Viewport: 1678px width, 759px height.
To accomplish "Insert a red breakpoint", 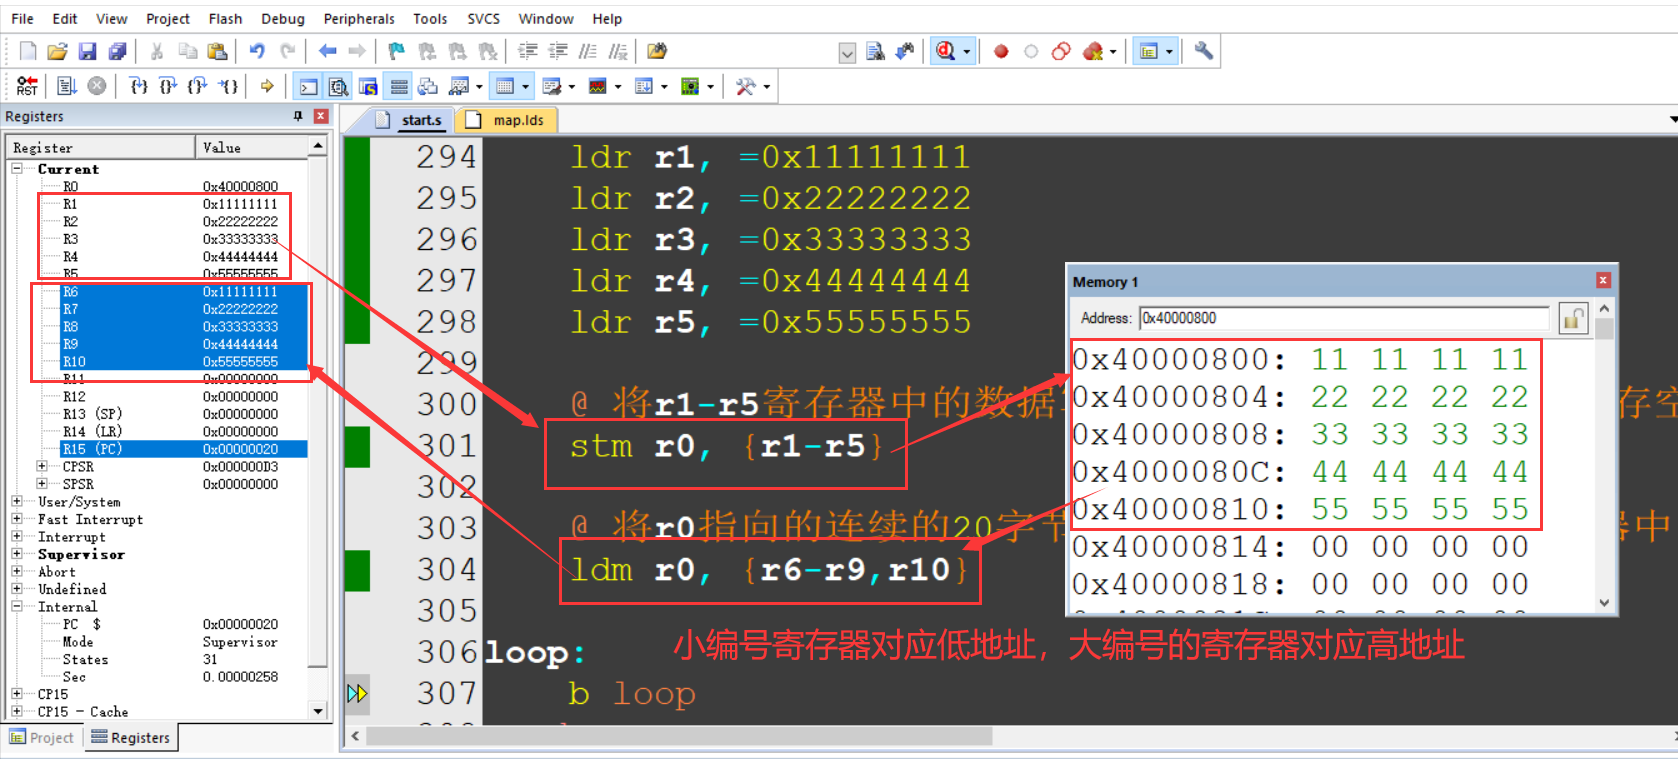I will coord(1001,51).
